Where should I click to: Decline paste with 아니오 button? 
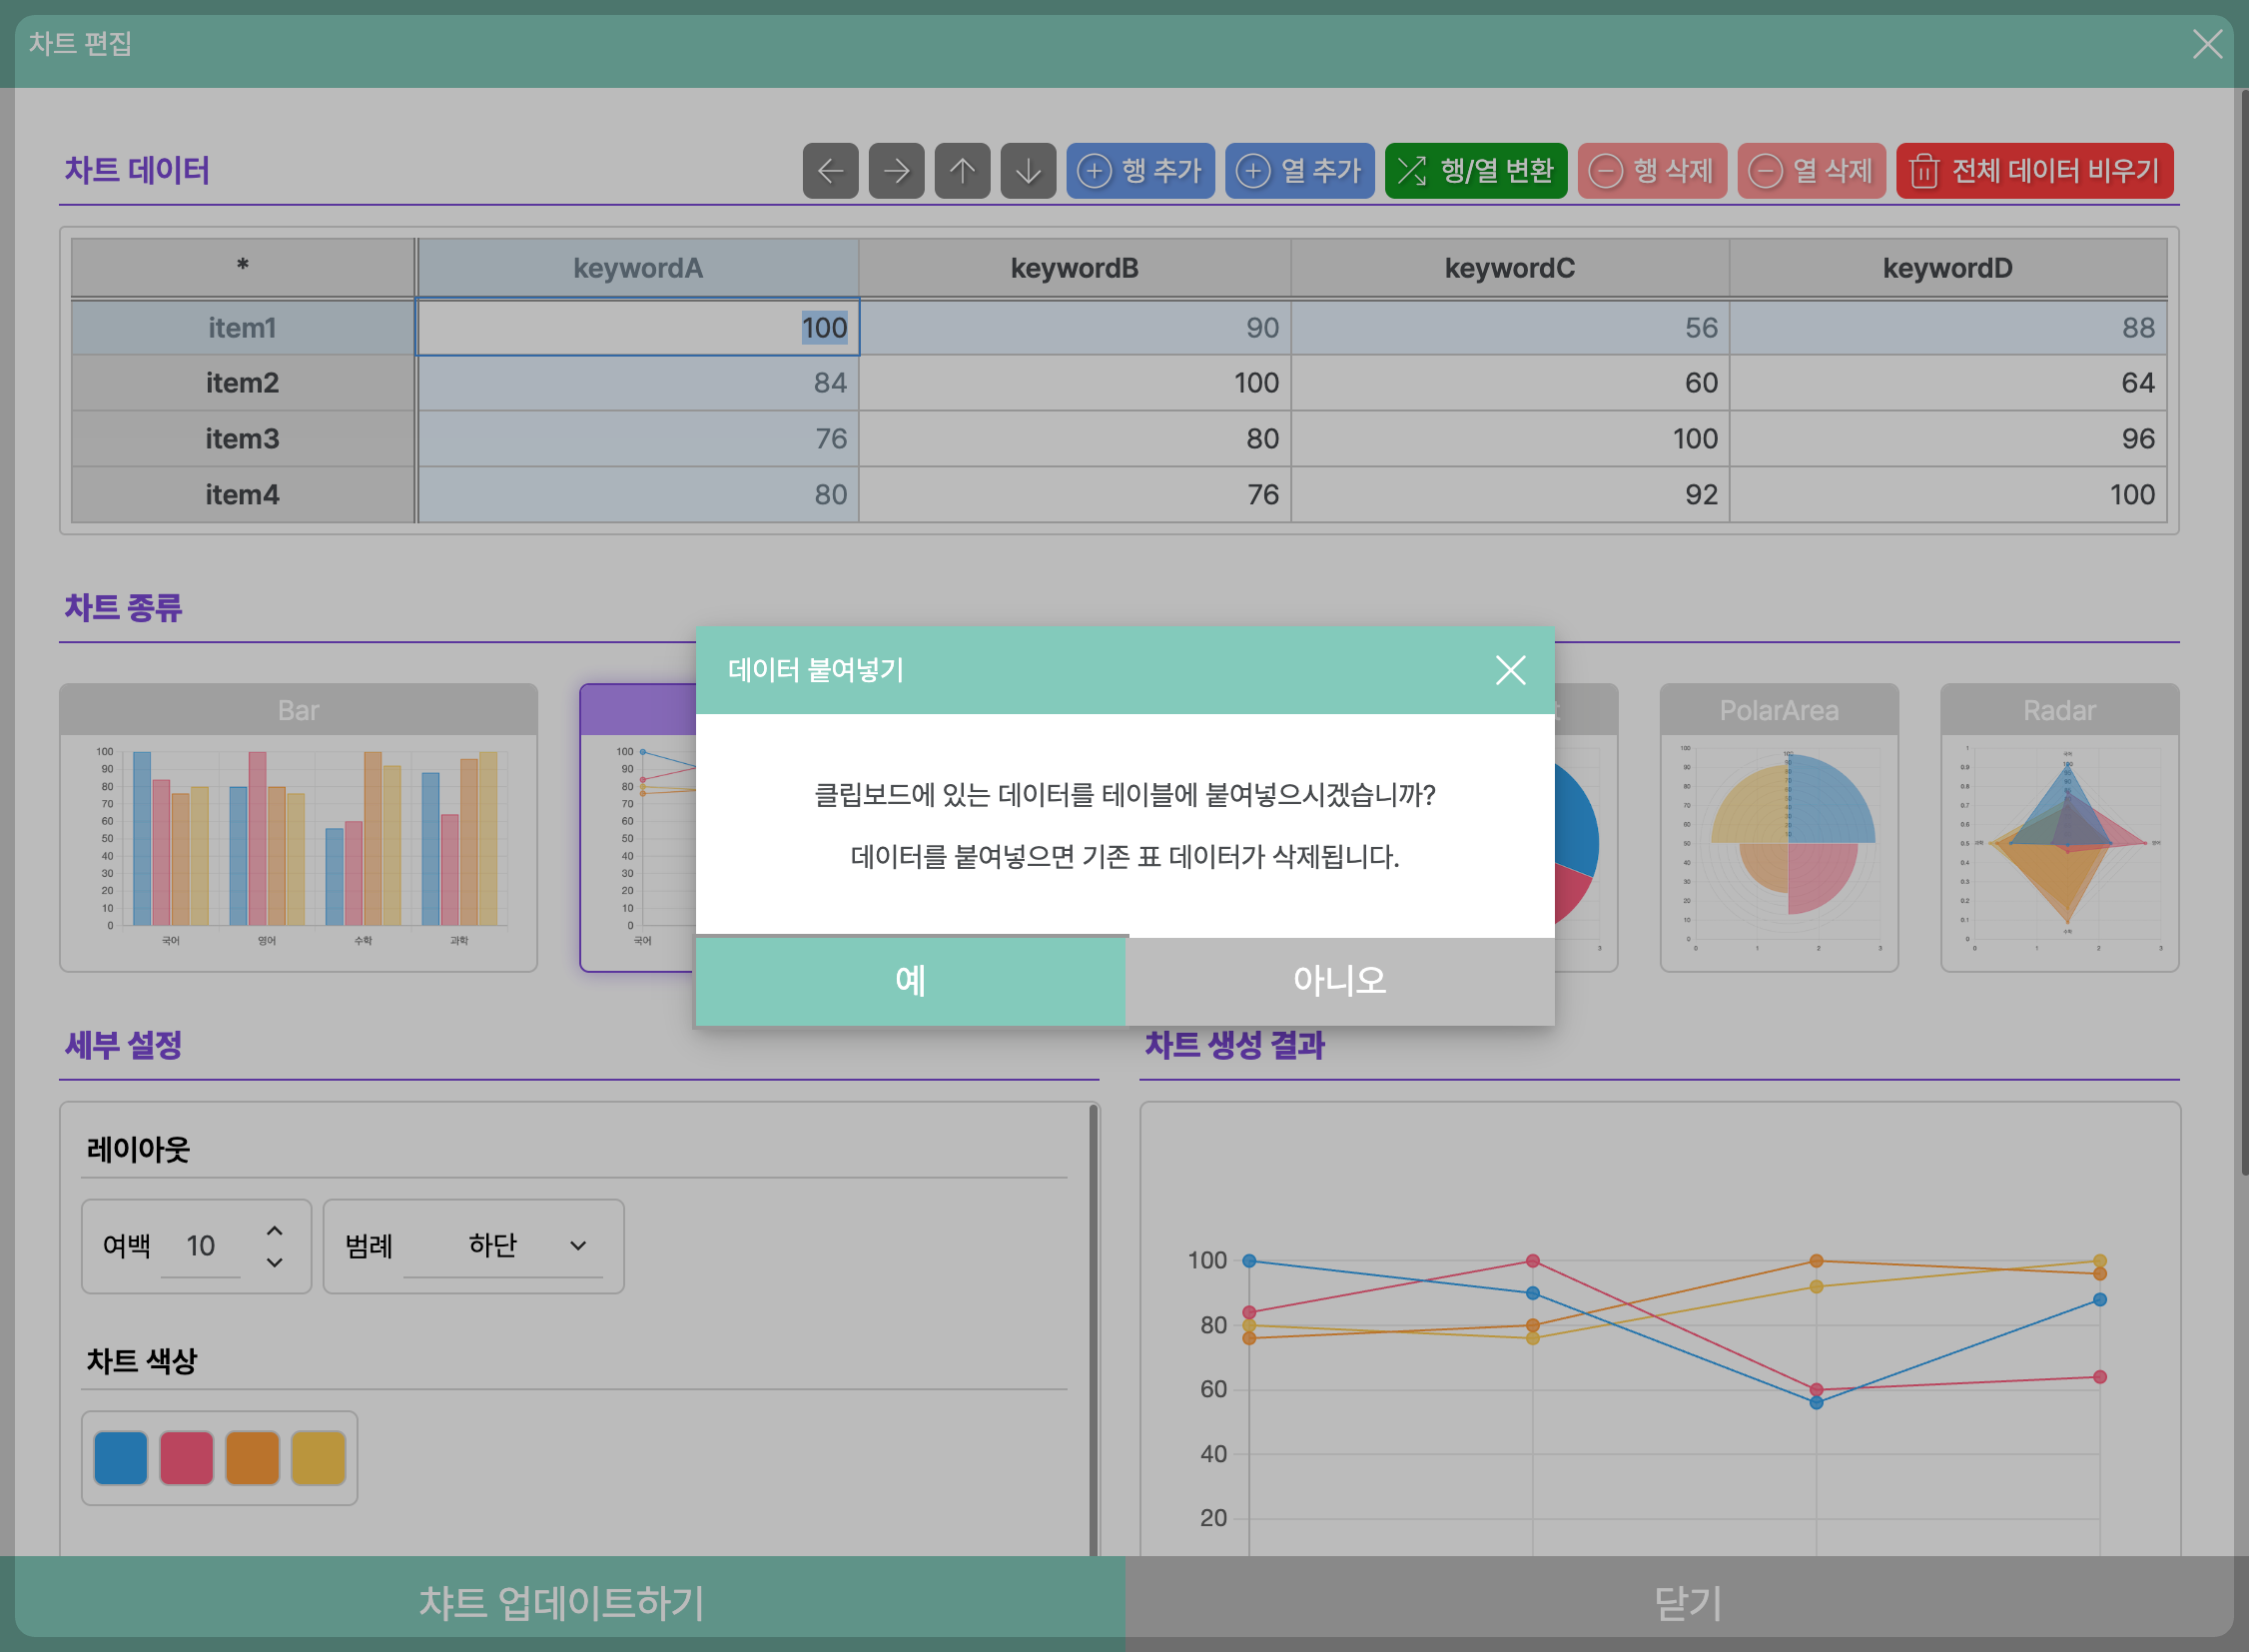(1339, 980)
